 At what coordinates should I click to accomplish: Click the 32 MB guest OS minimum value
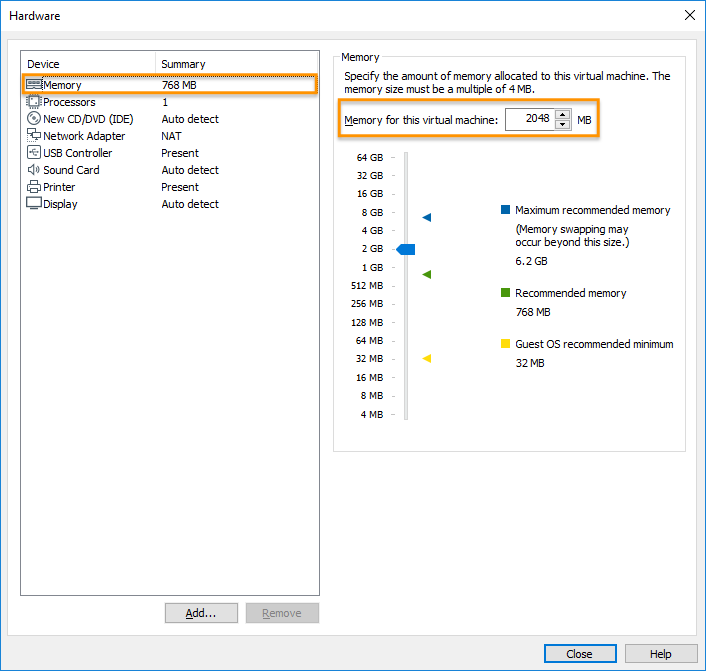coord(530,363)
